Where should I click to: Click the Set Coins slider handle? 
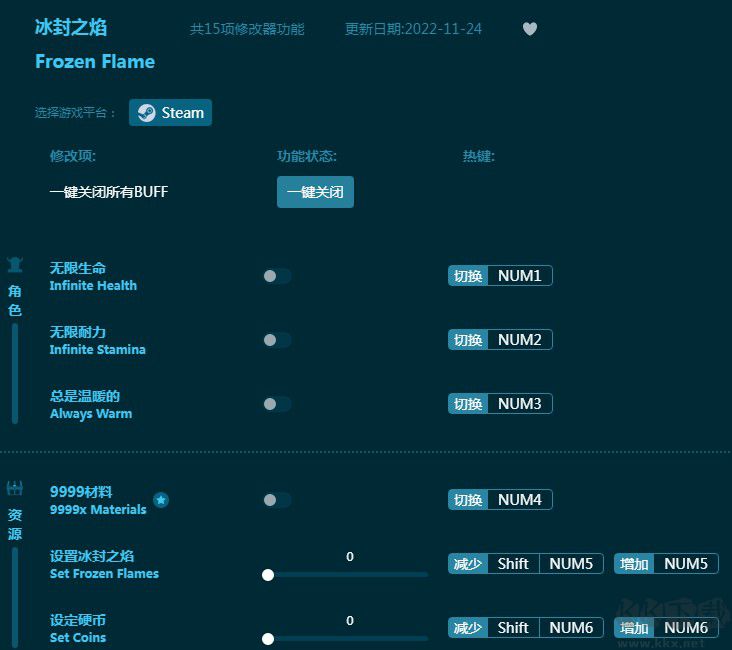click(x=268, y=639)
